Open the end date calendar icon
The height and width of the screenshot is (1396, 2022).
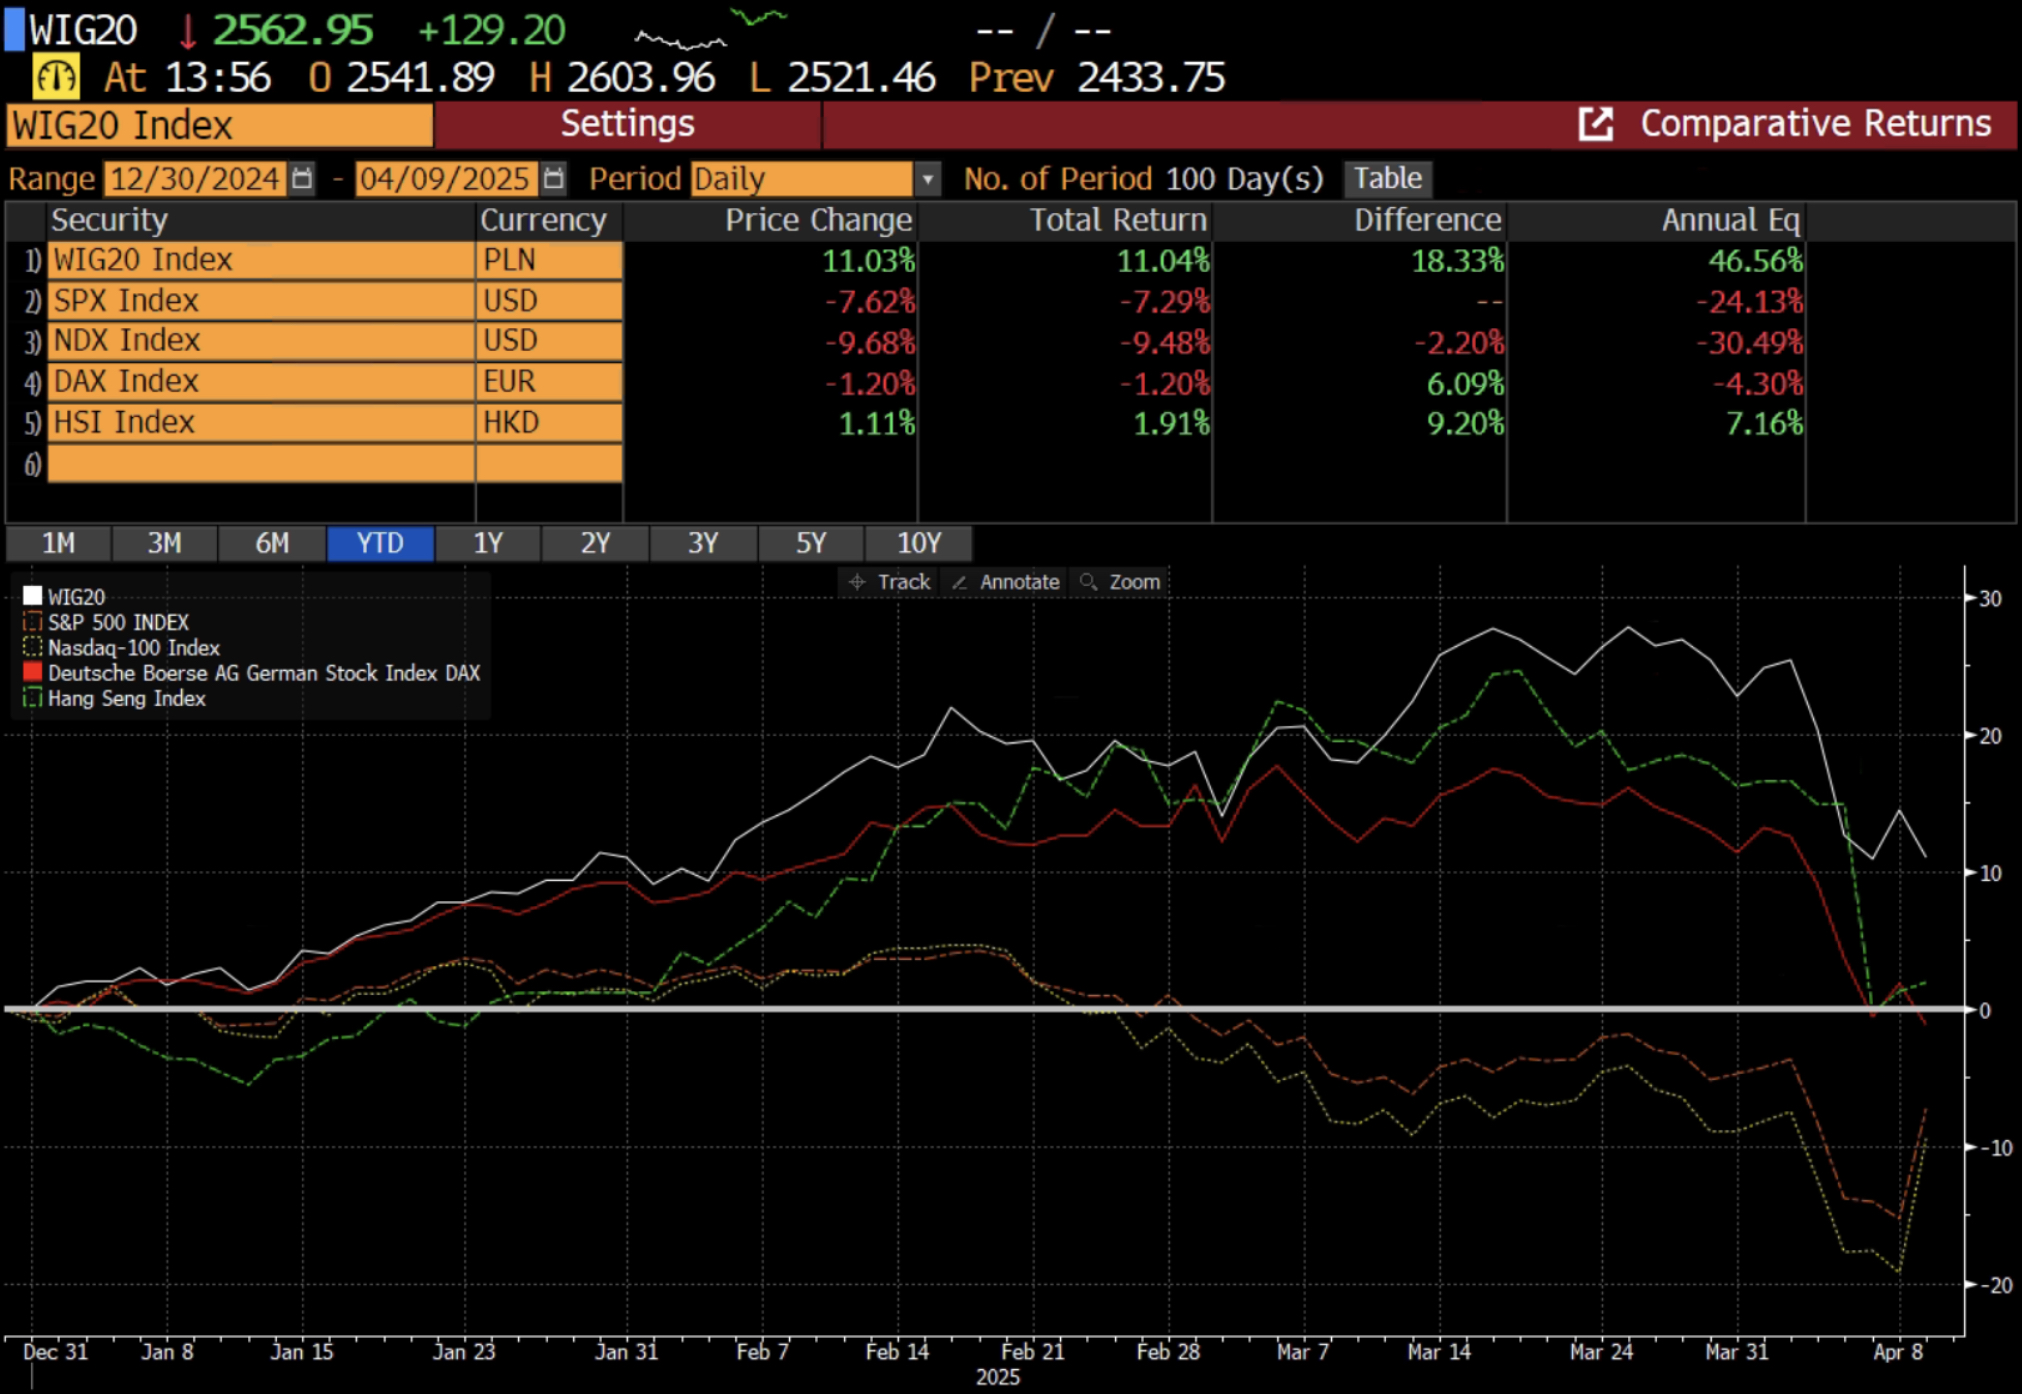click(553, 179)
